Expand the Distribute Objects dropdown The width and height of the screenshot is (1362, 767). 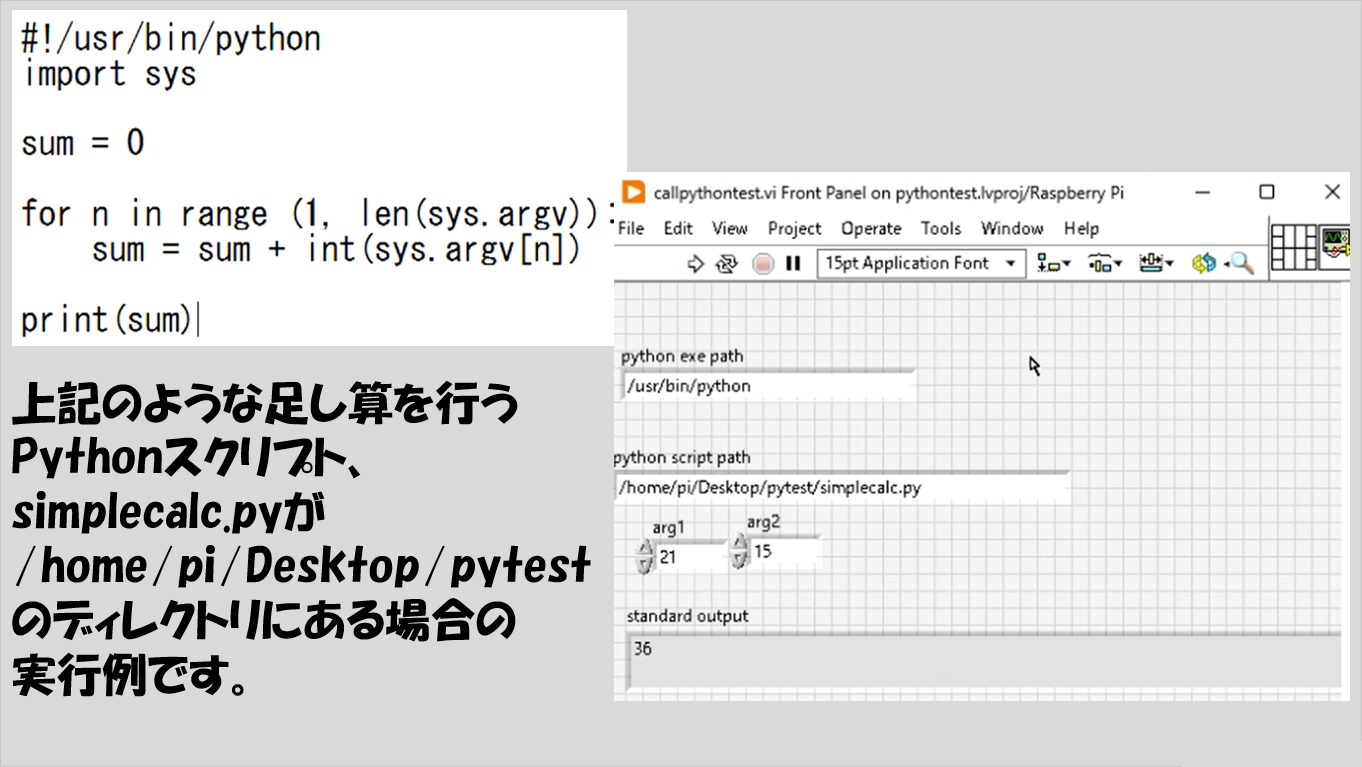(x=1105, y=264)
